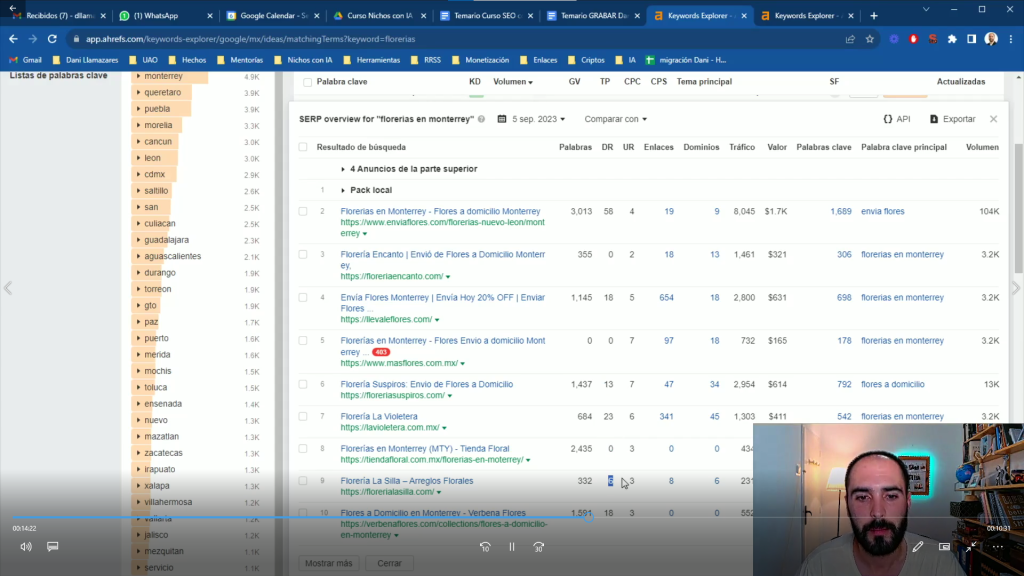Open the Herramientas bookmark folder
The image size is (1024, 576).
pyautogui.click(x=371, y=60)
